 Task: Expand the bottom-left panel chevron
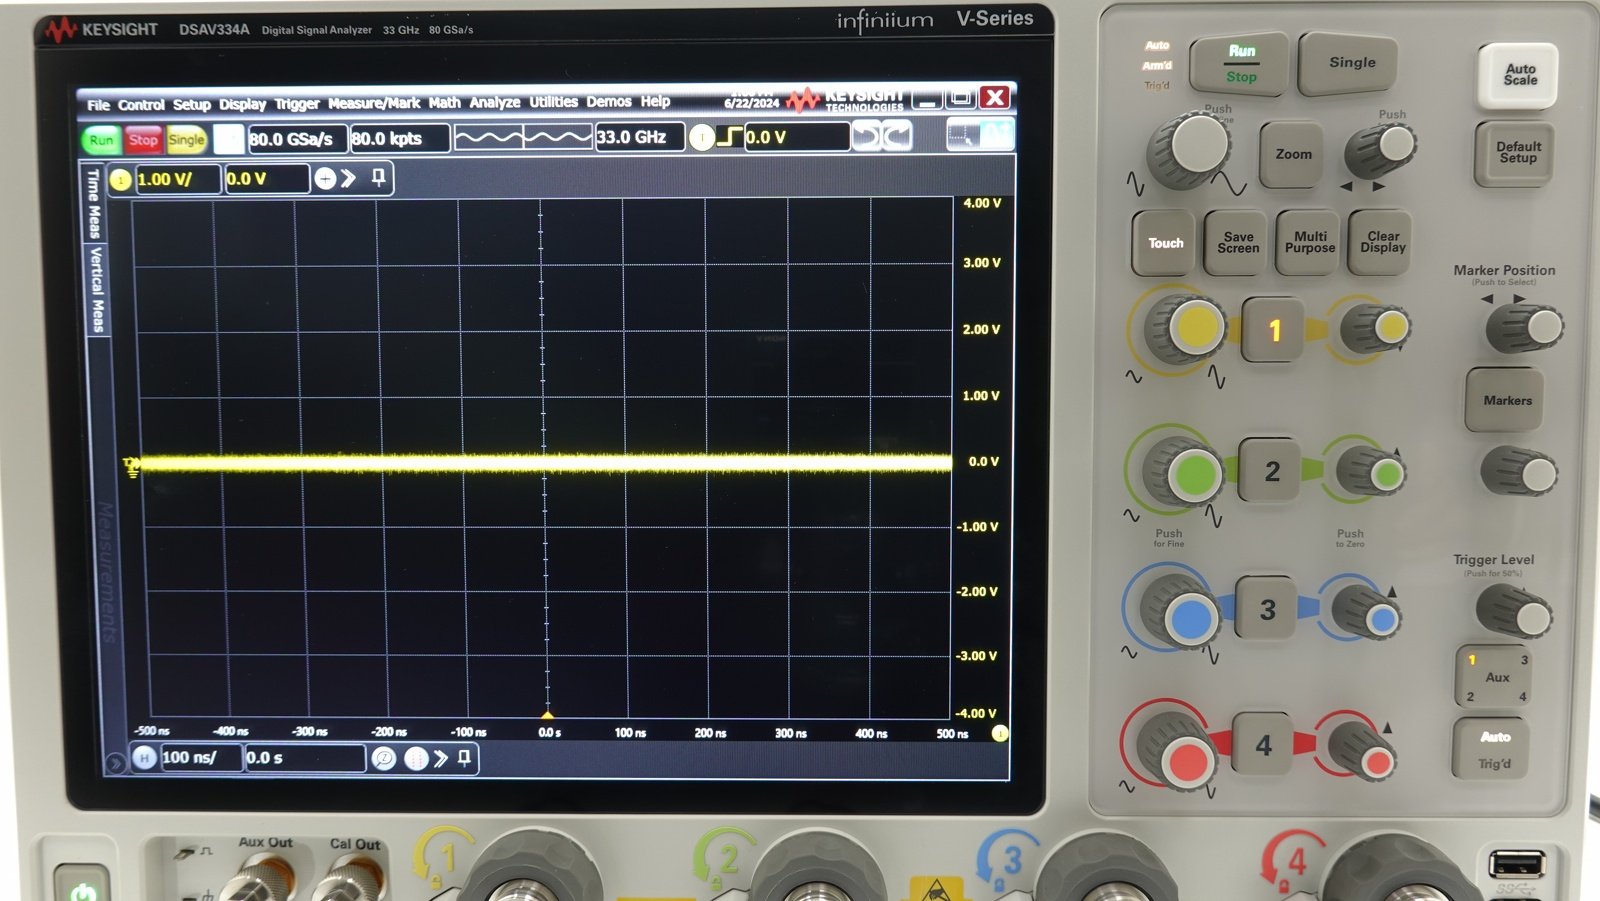pyautogui.click(x=115, y=764)
